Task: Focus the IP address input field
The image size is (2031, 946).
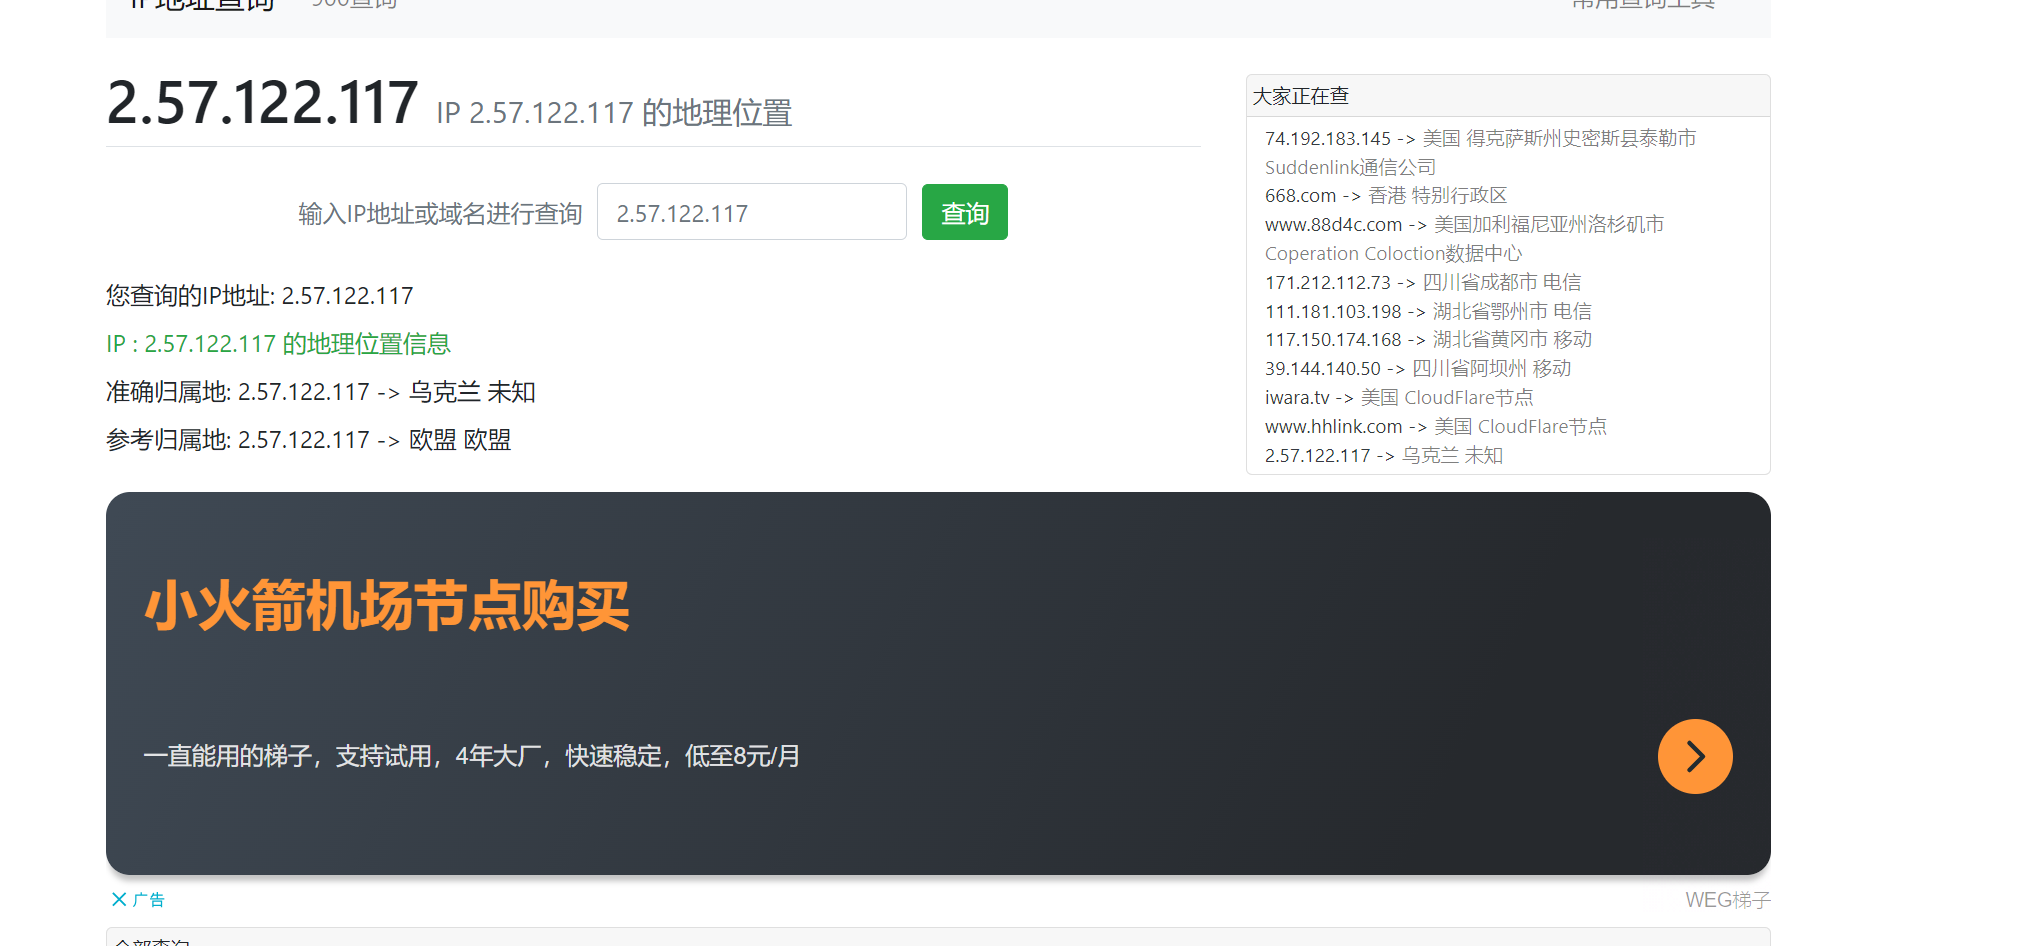Action: coord(752,212)
